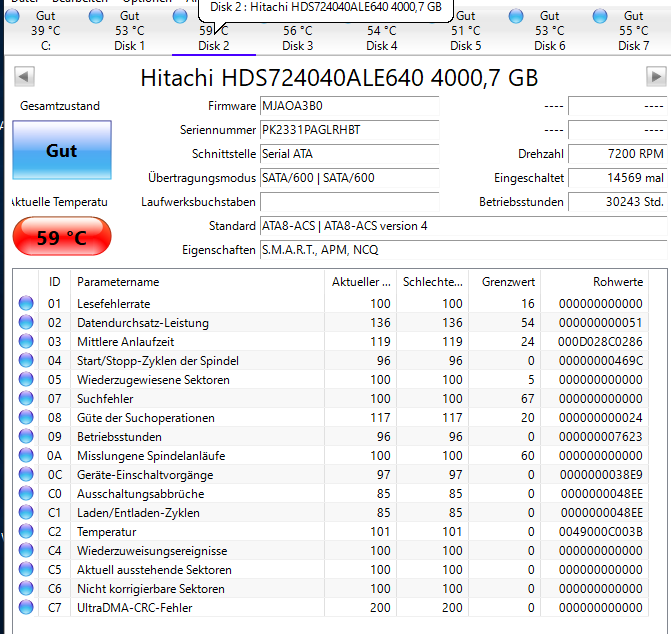Click raw value 000D028C0286

[600, 342]
